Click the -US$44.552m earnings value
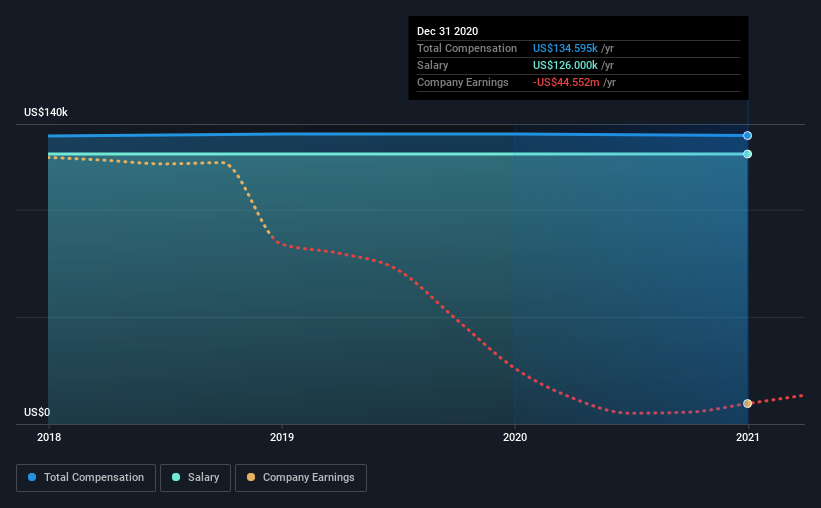Viewport: 821px width, 508px height. tap(566, 82)
